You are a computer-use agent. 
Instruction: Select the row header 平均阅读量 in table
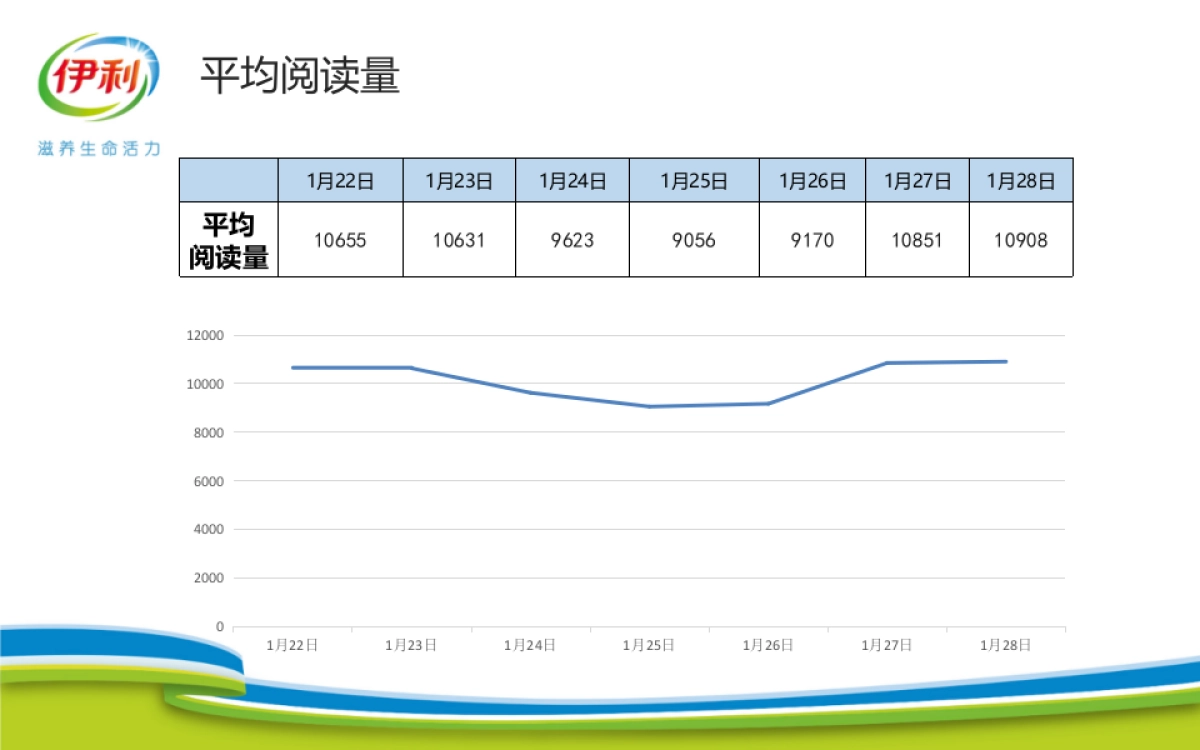tap(228, 238)
